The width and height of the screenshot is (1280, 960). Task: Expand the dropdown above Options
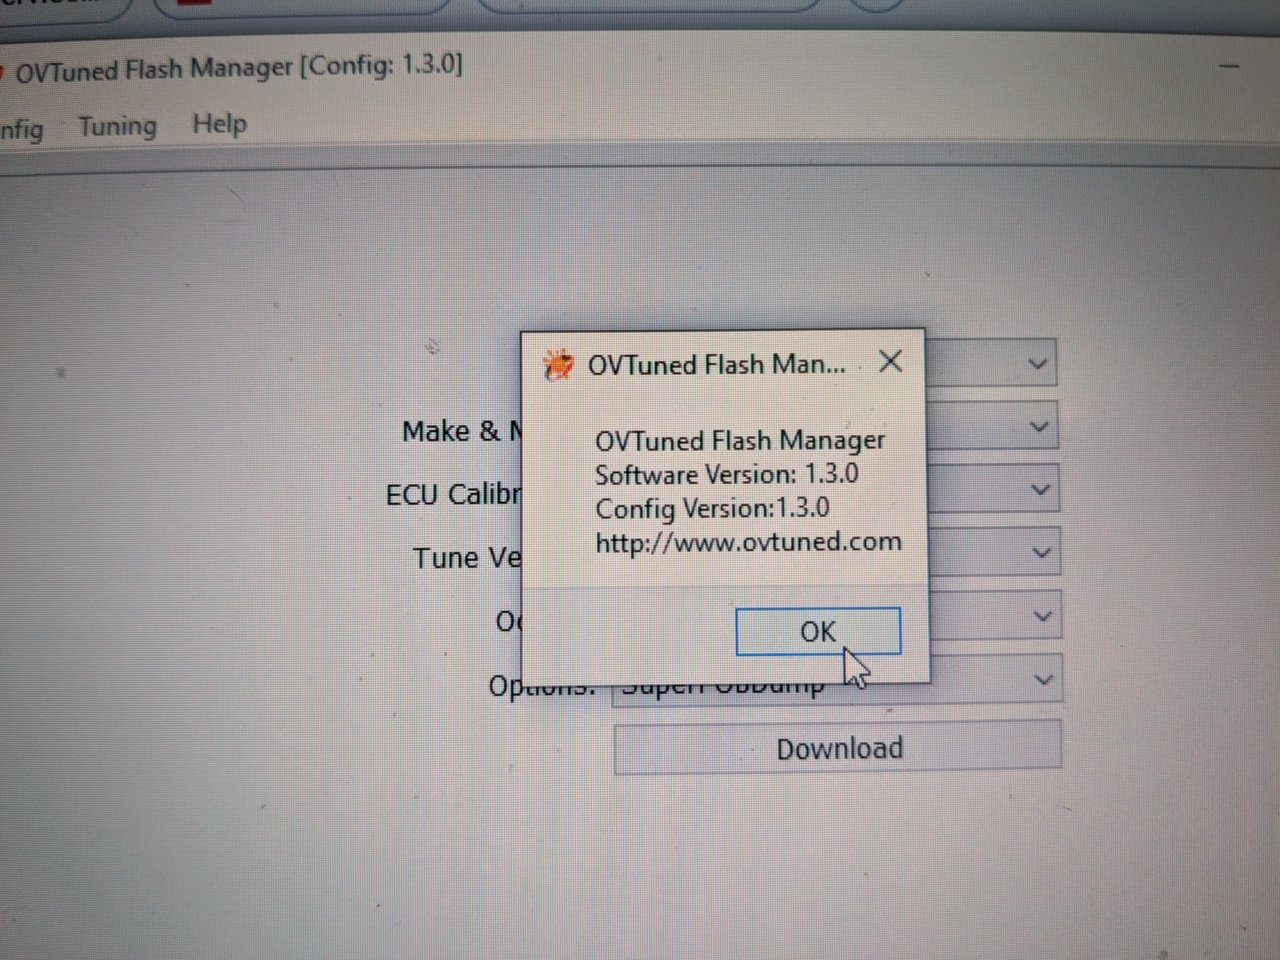1042,617
